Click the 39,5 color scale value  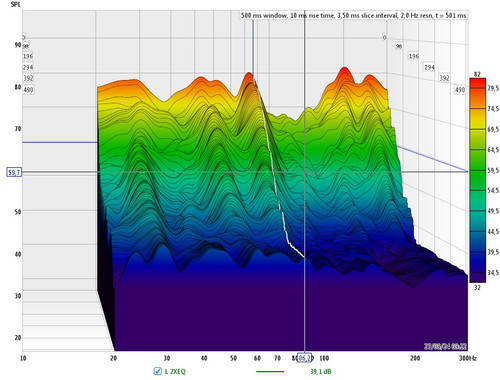(x=493, y=252)
